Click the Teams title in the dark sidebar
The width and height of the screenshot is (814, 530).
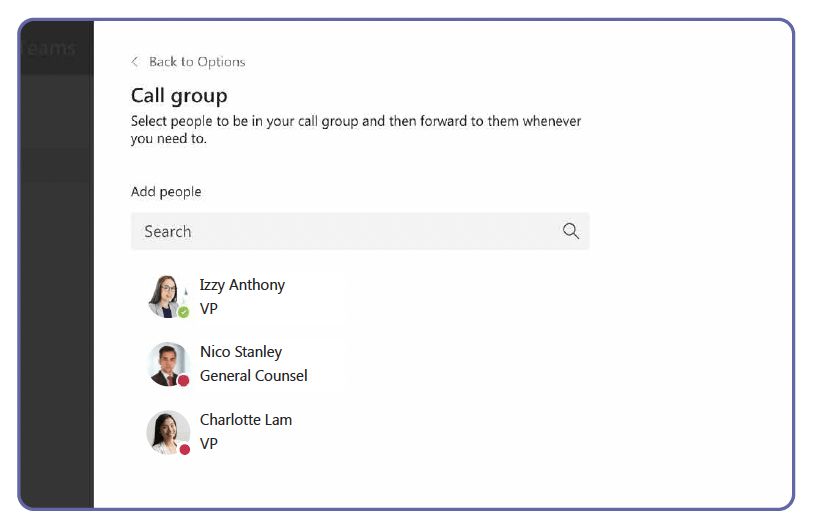(52, 48)
